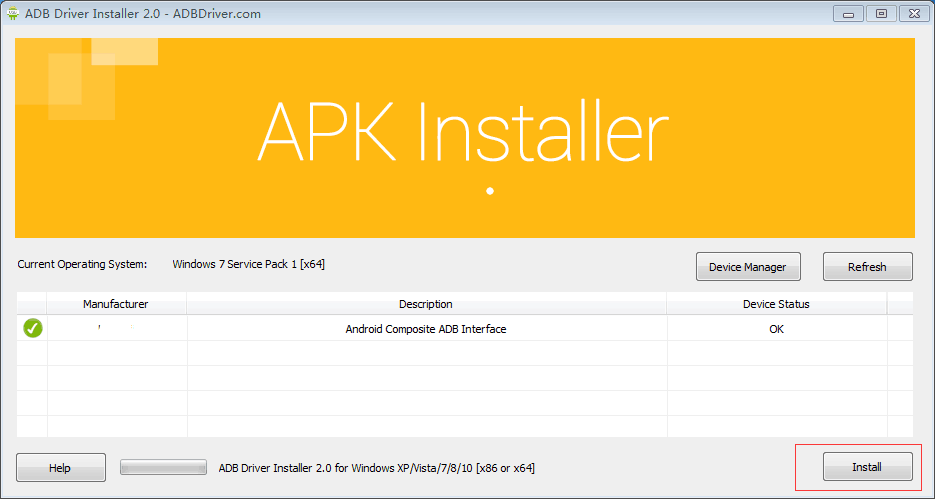Click Windows 7 Service Pack 1 text

[249, 264]
